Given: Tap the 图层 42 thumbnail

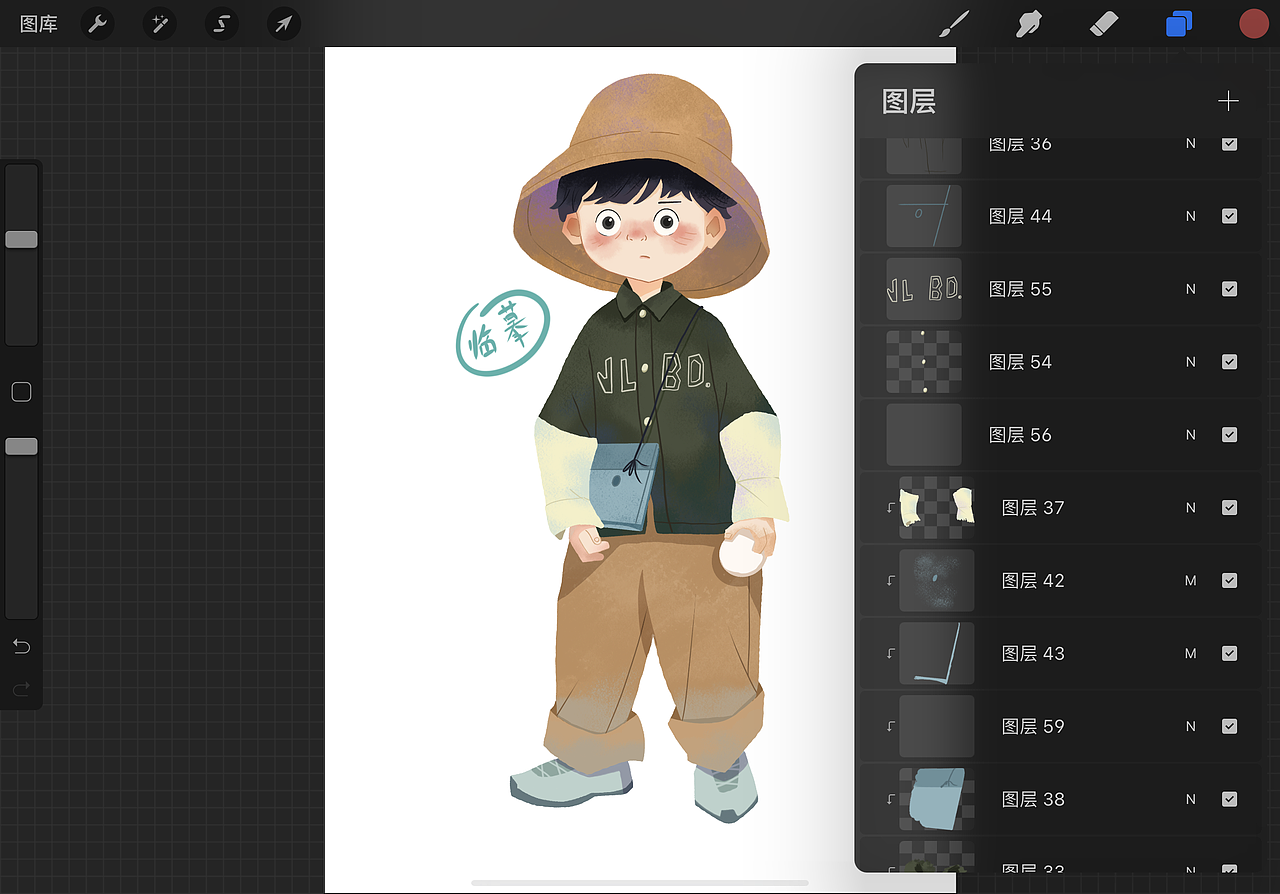Looking at the screenshot, I should click(937, 581).
